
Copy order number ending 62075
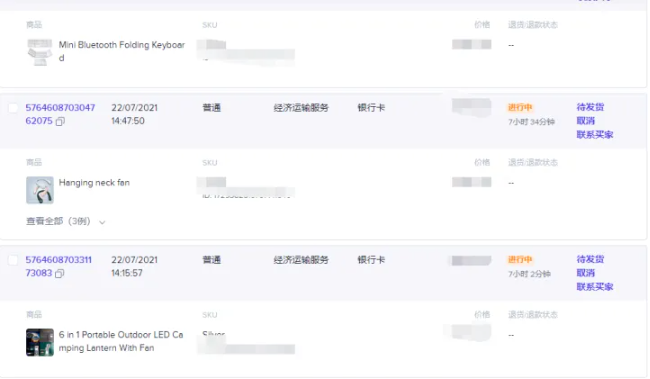point(60,121)
